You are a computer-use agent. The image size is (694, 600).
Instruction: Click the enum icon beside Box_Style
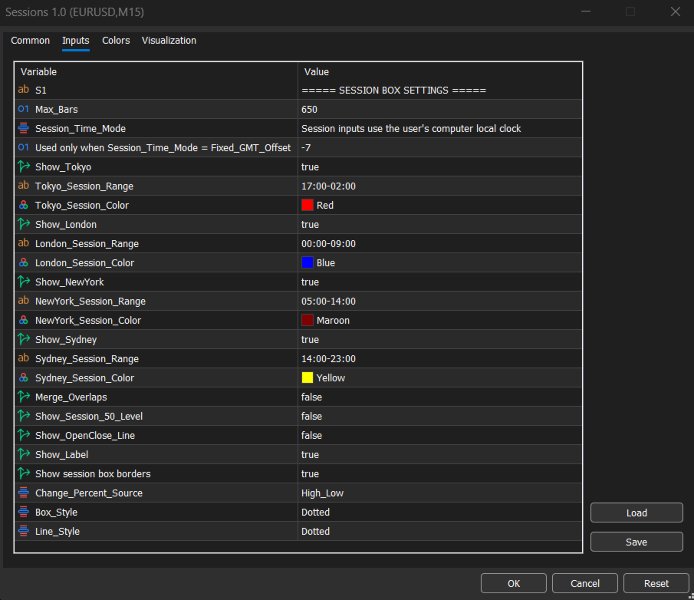(x=23, y=512)
